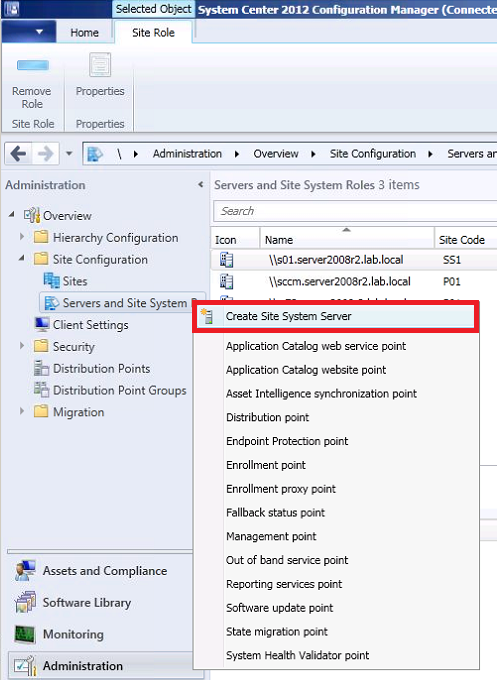Click Overview in the breadcrumb
Viewport: 497px width, 680px height.
coord(276,154)
